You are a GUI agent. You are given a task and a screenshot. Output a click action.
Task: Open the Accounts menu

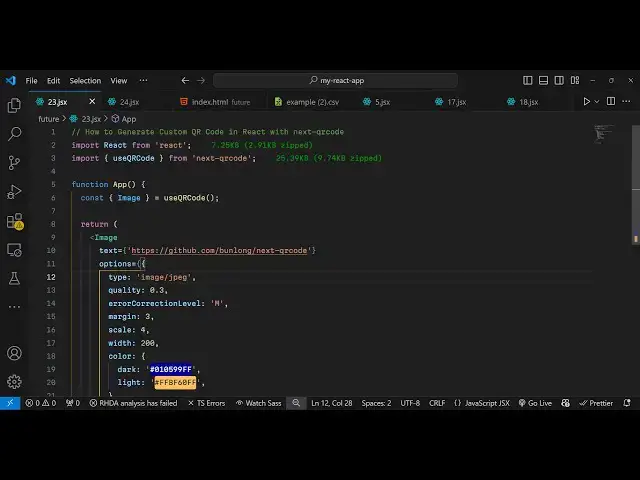(x=14, y=353)
